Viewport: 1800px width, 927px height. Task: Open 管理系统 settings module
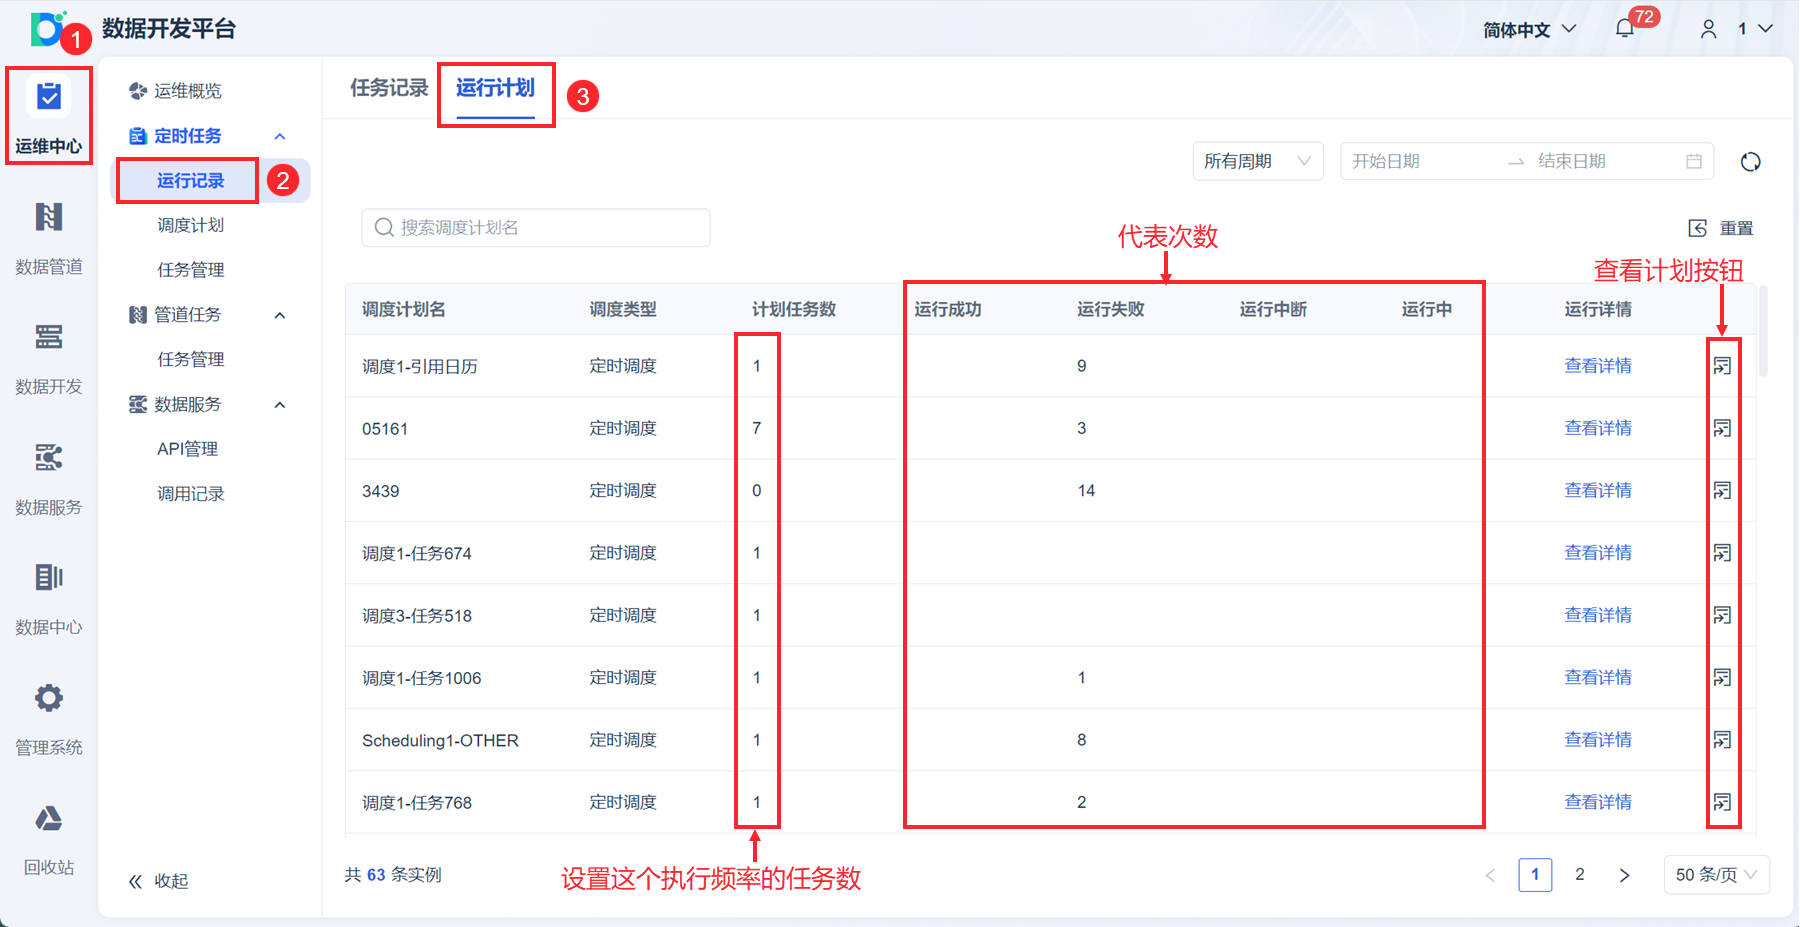pyautogui.click(x=48, y=718)
